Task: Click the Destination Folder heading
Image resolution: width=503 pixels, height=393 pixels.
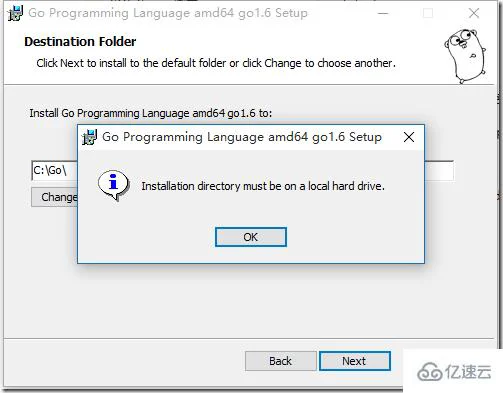Action: [x=80, y=42]
